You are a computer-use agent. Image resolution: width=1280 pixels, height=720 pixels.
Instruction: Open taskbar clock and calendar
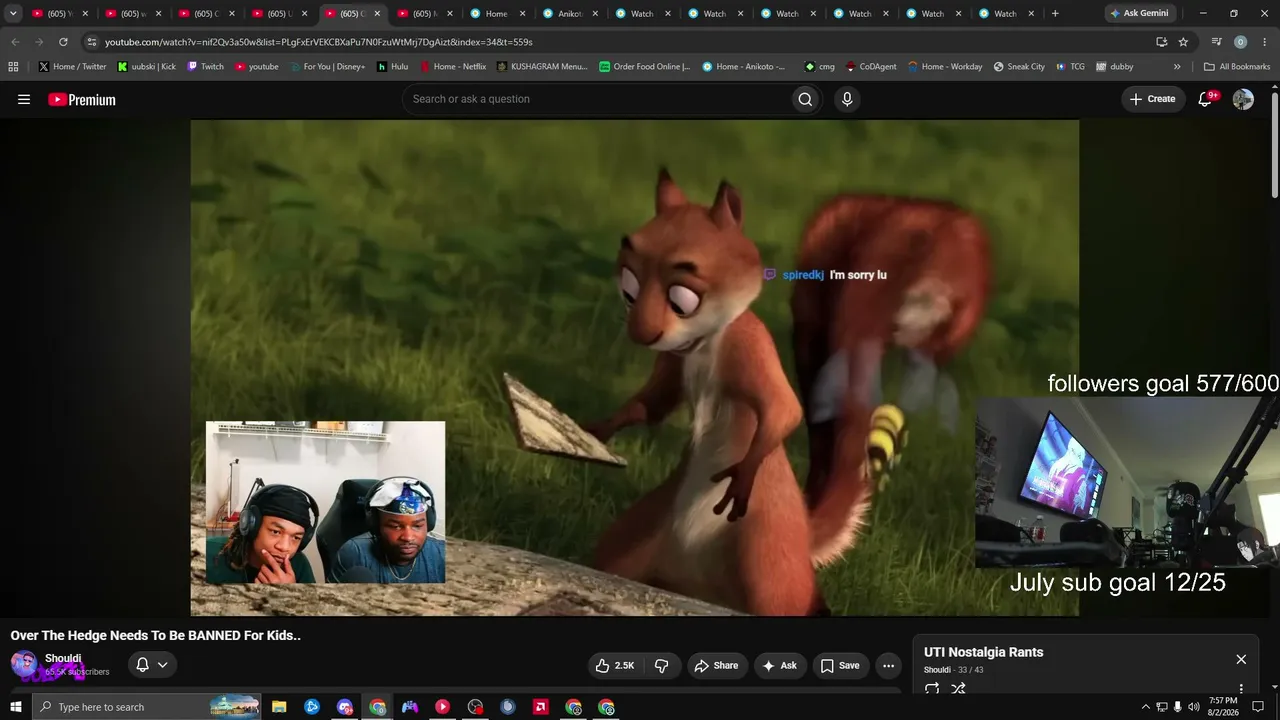point(1223,707)
